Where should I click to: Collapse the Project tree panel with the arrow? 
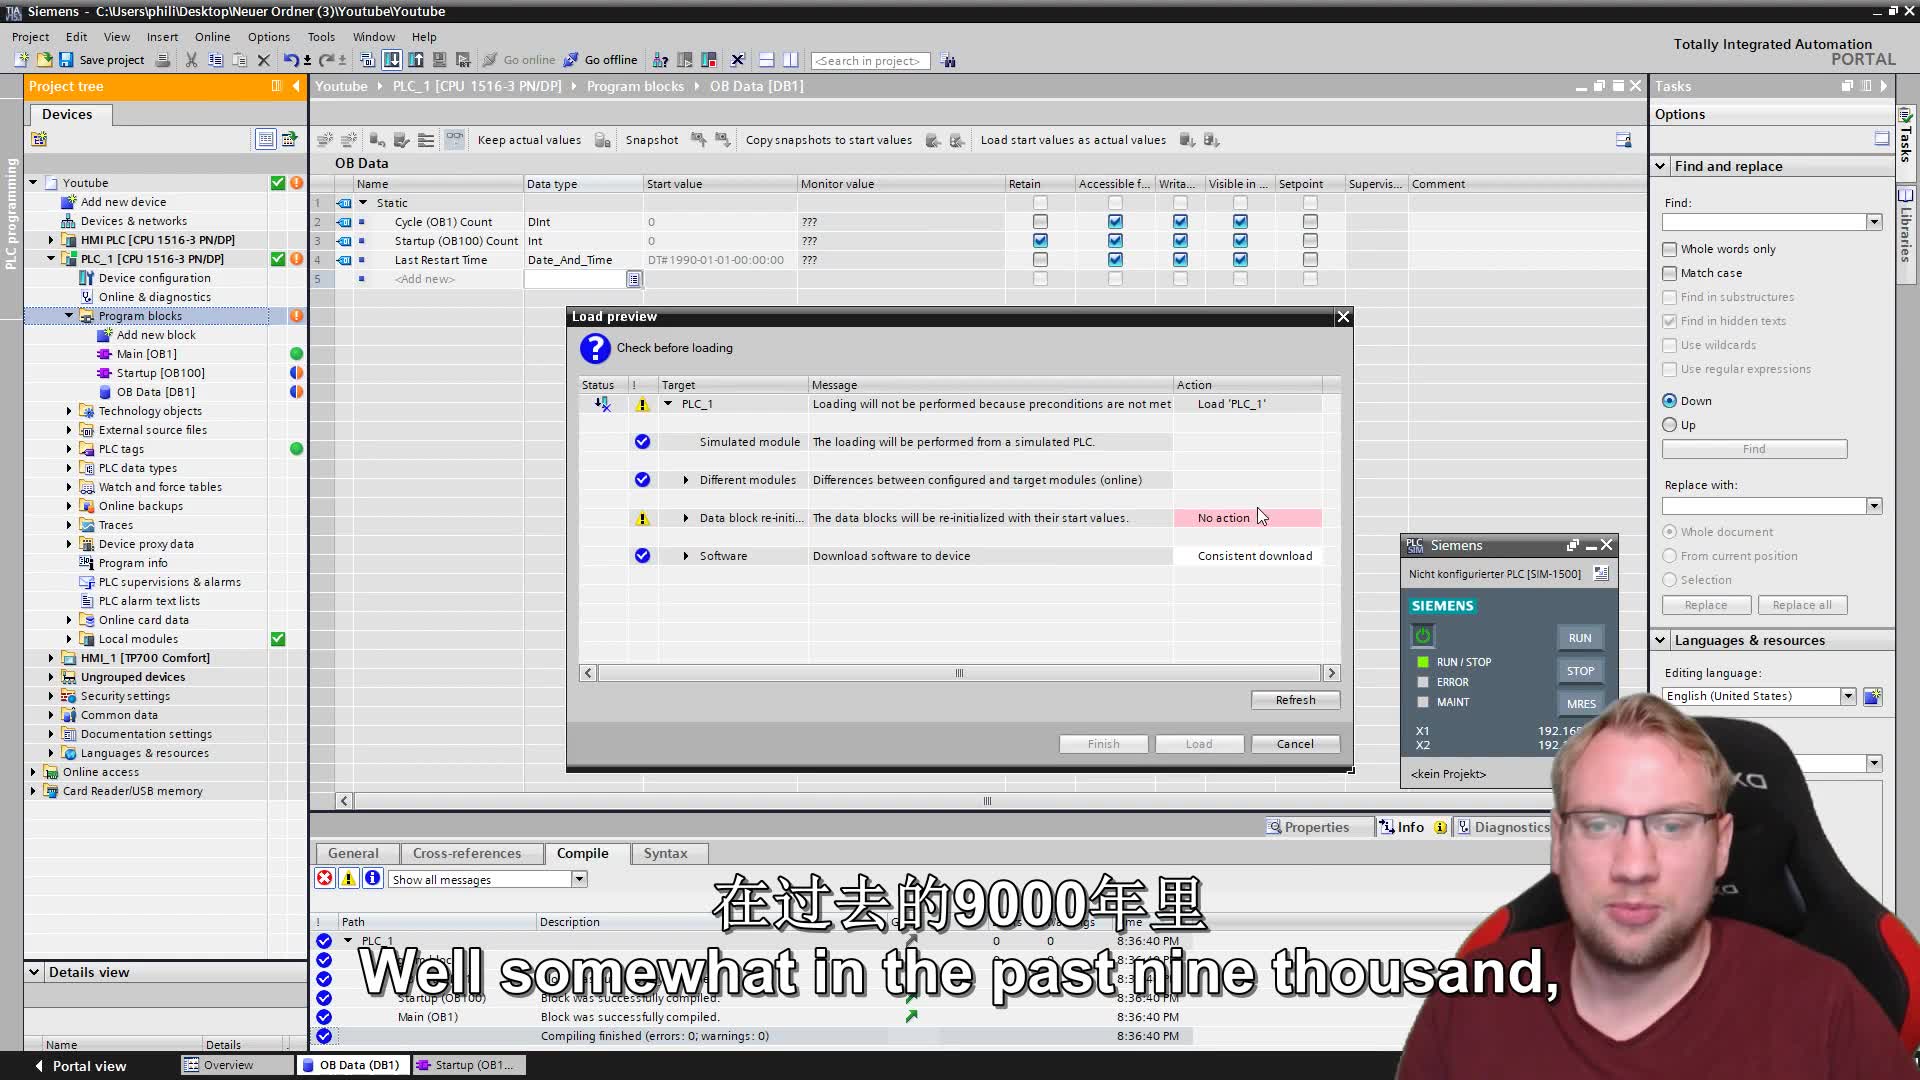tap(296, 86)
